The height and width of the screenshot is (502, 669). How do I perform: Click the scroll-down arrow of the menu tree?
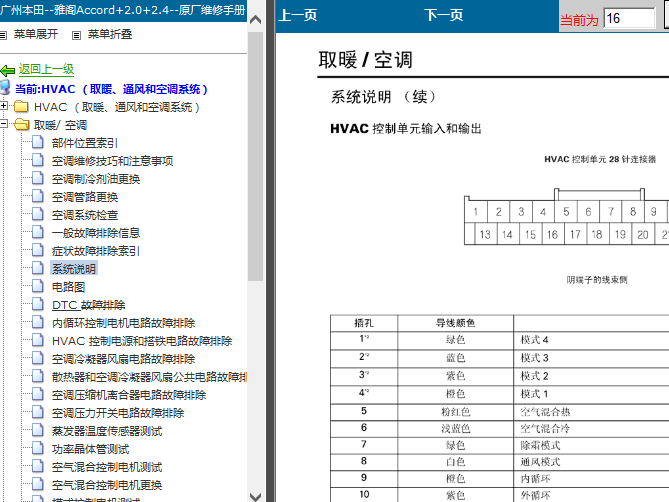point(255,496)
